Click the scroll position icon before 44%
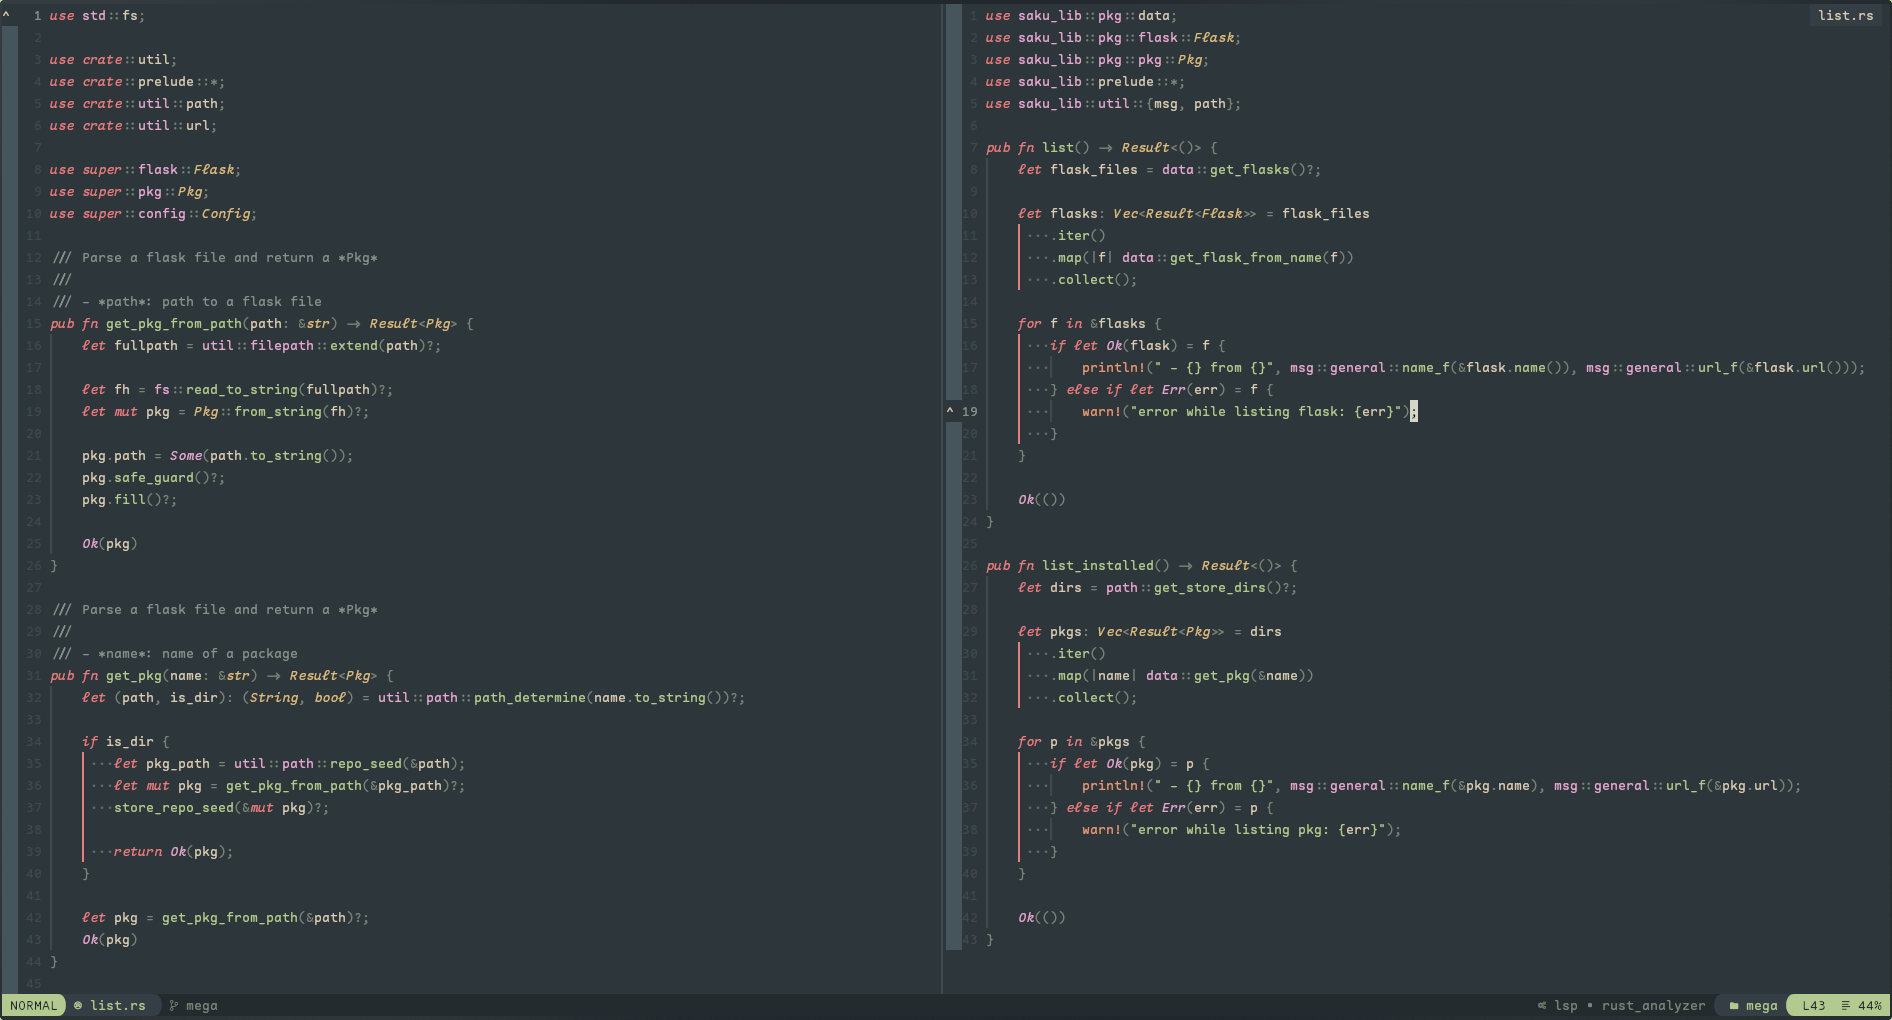1892x1020 pixels. pyautogui.click(x=1845, y=1005)
